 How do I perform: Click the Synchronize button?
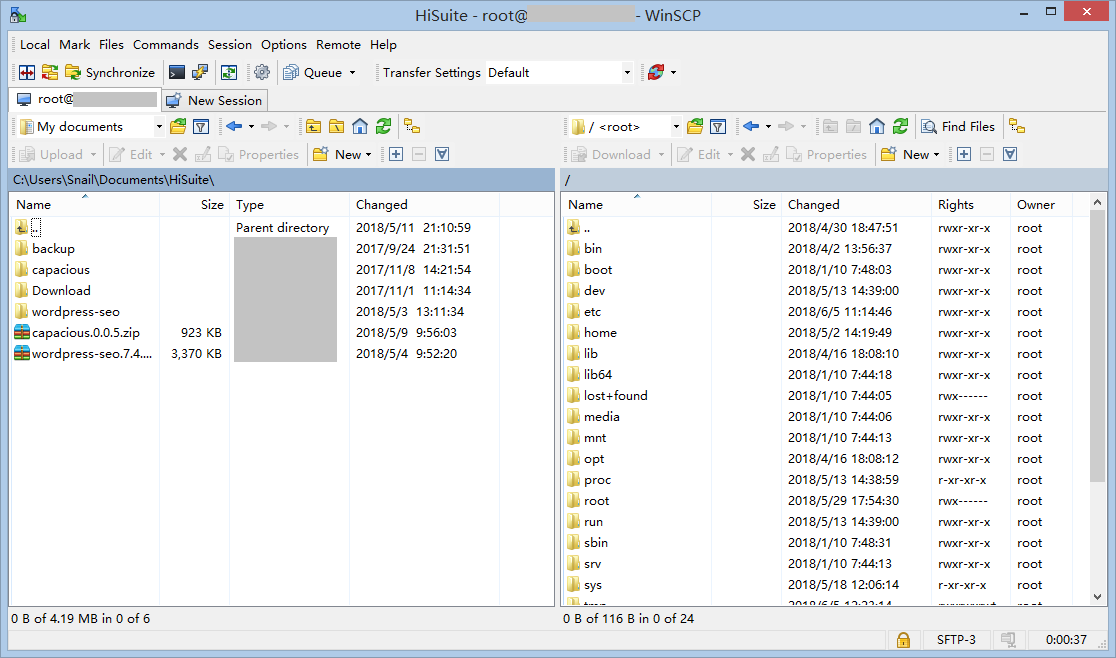pos(111,72)
